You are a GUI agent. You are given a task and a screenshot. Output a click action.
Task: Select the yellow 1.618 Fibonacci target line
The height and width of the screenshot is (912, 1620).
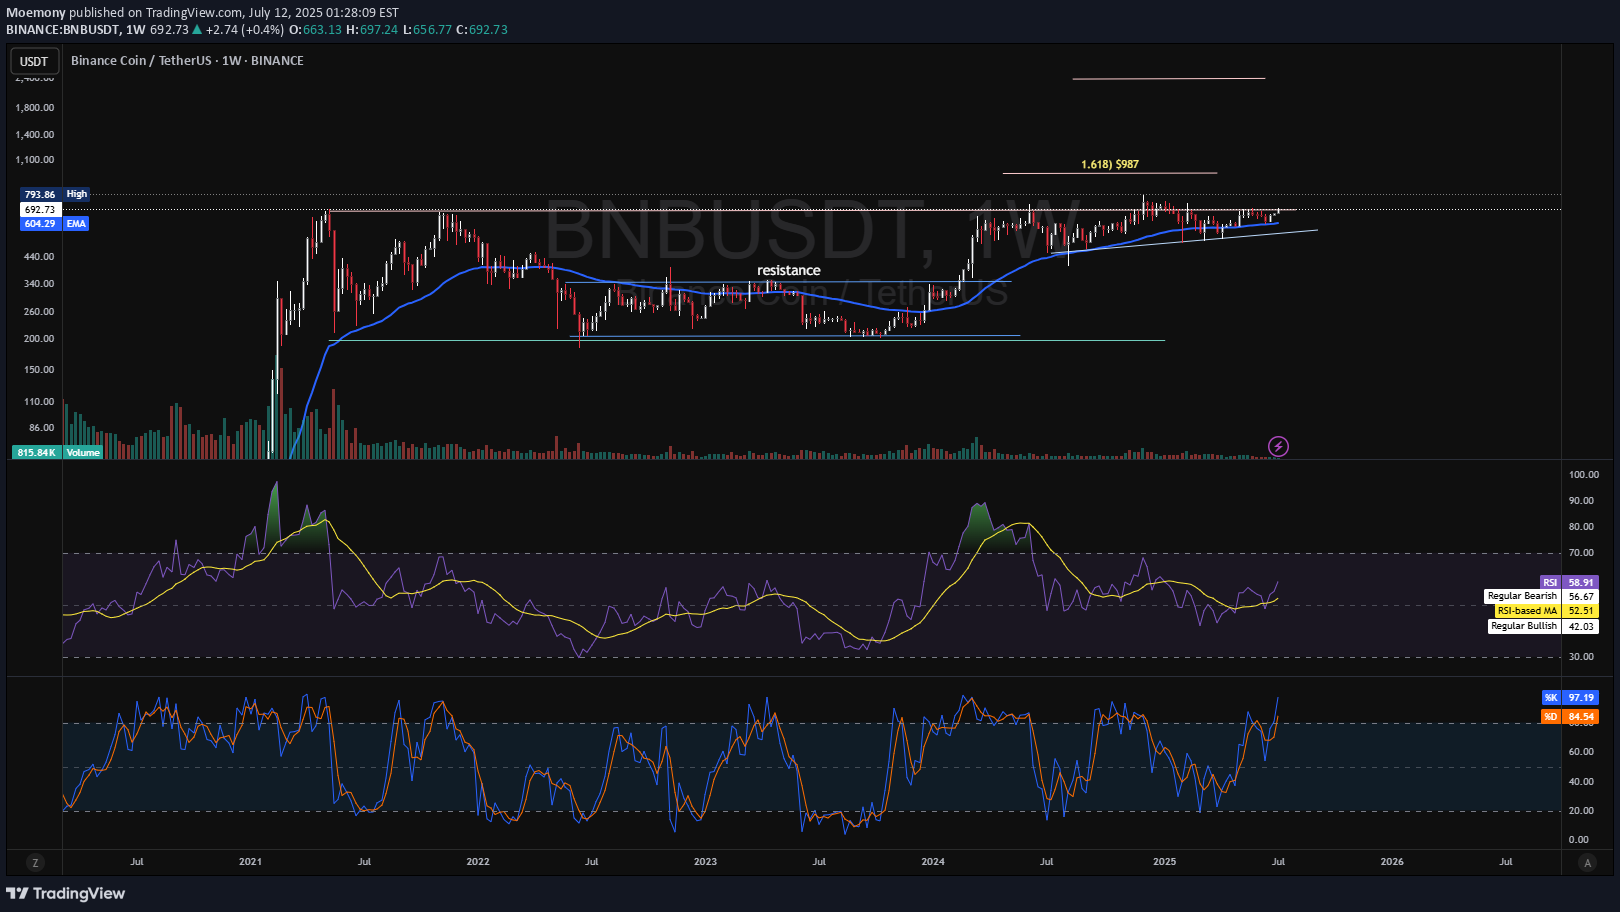(x=1110, y=174)
